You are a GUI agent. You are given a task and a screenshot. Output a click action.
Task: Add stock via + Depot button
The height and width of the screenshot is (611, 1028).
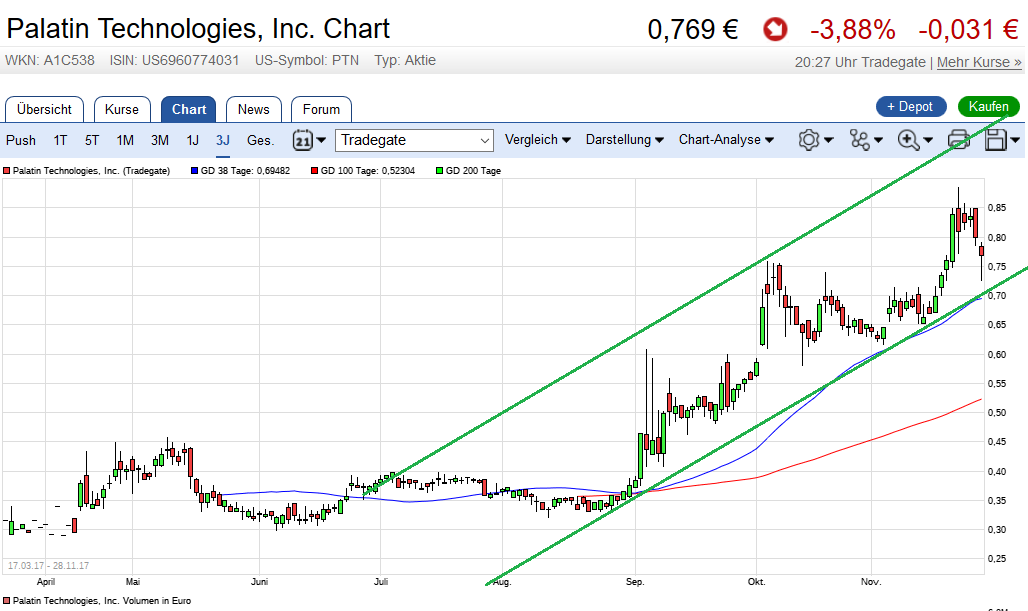pos(910,106)
